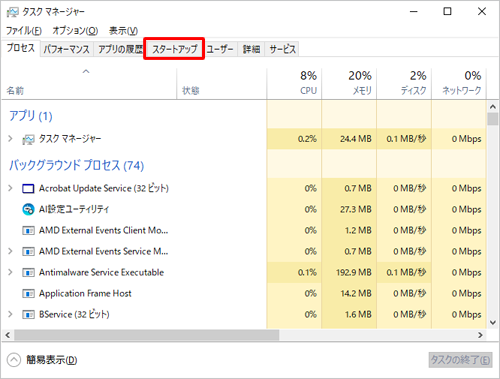This screenshot has height=379, width=500.
Task: Minimize the Task Manager window
Action: tap(414, 12)
